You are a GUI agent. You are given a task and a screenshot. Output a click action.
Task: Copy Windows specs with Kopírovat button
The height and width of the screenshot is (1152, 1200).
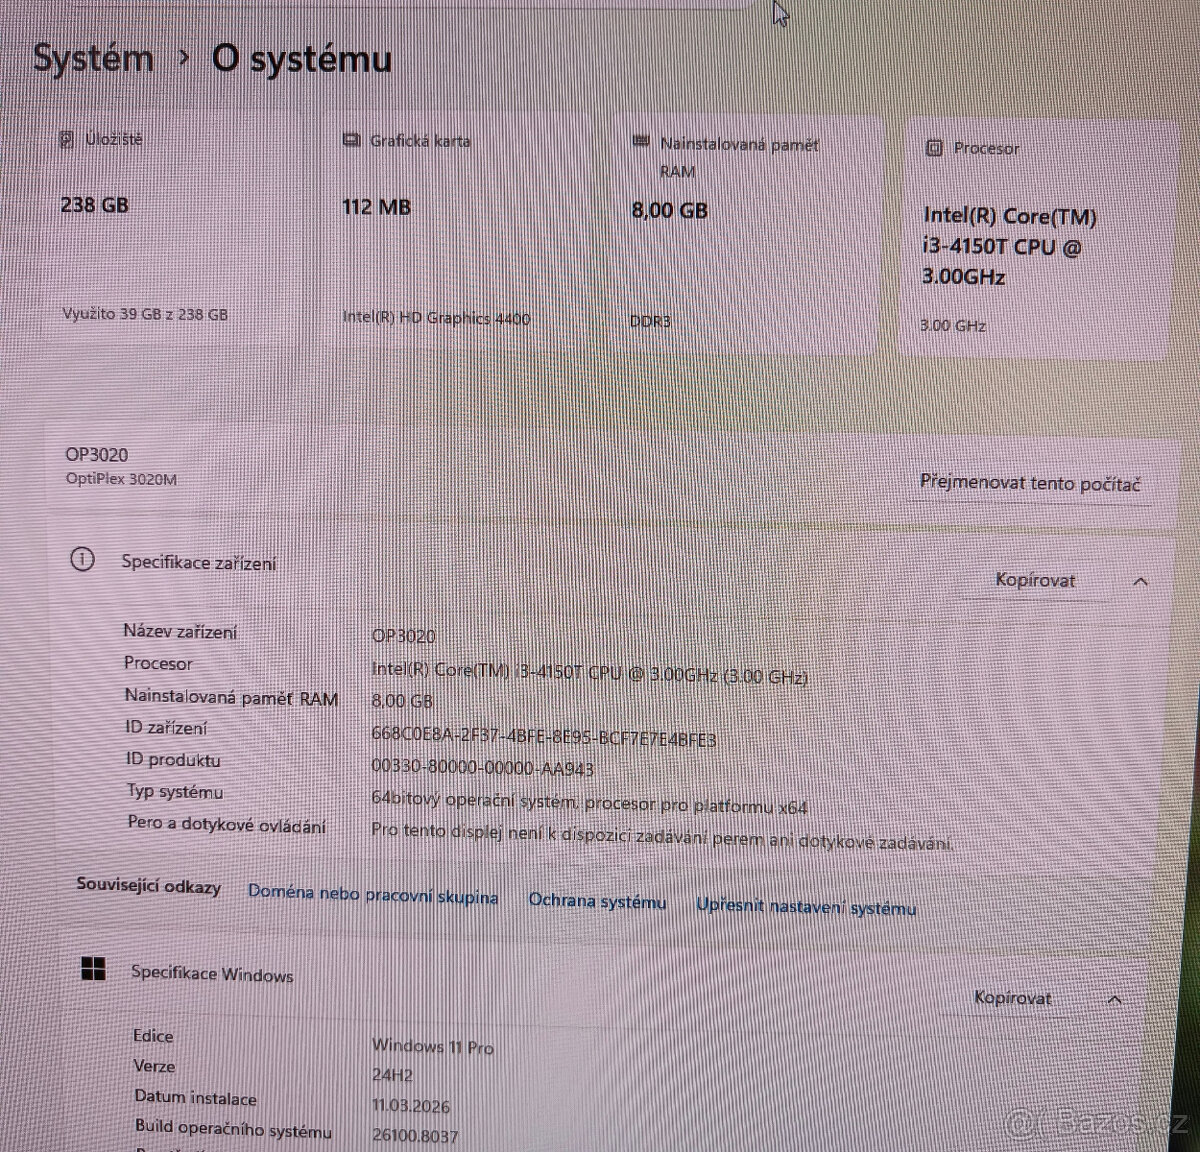1014,998
